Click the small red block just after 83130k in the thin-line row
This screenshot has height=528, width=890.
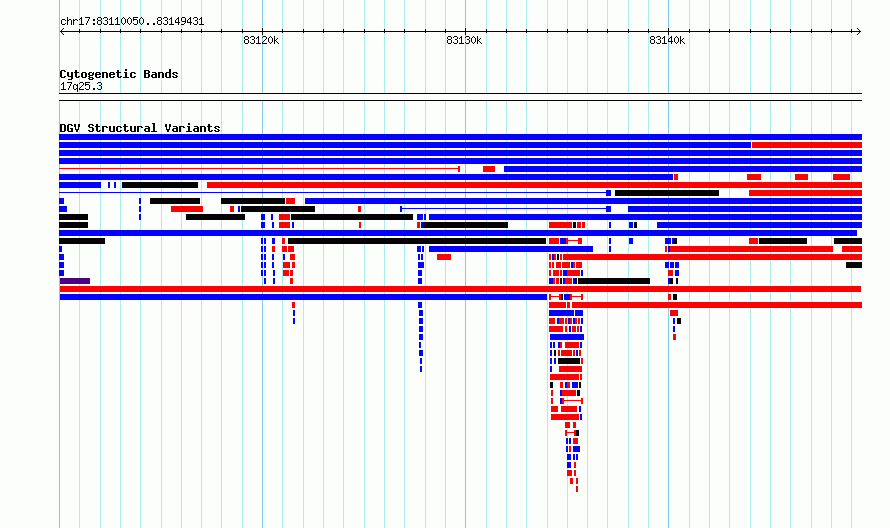pyautogui.click(x=489, y=169)
